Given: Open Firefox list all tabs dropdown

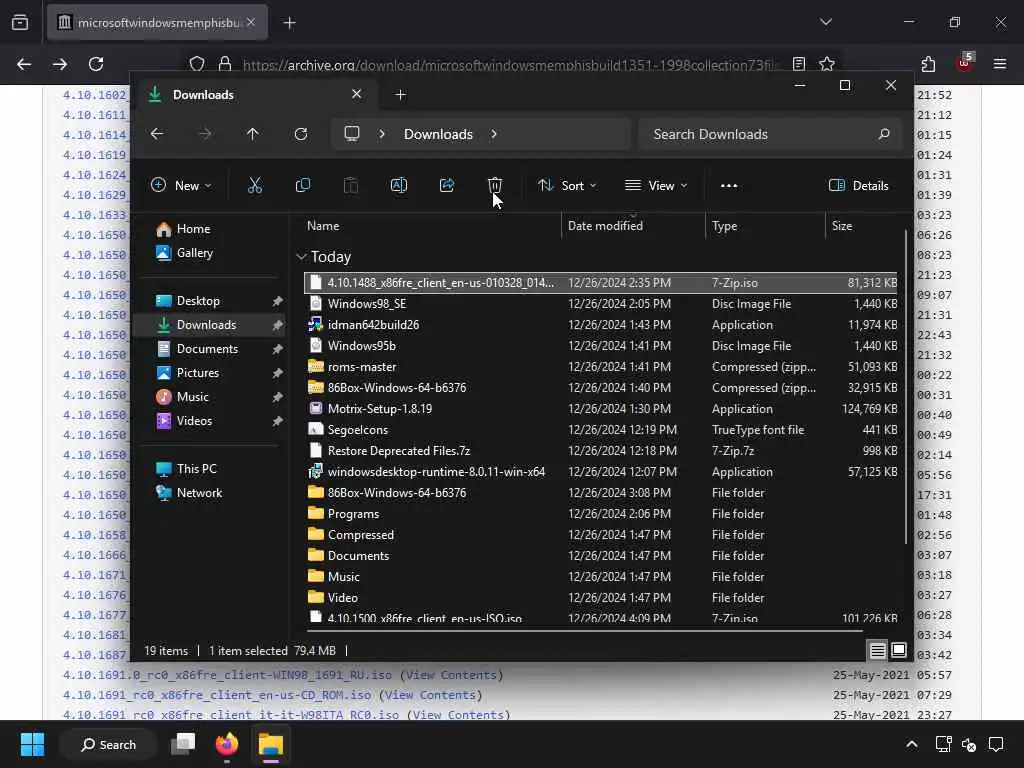Looking at the screenshot, I should [825, 22].
